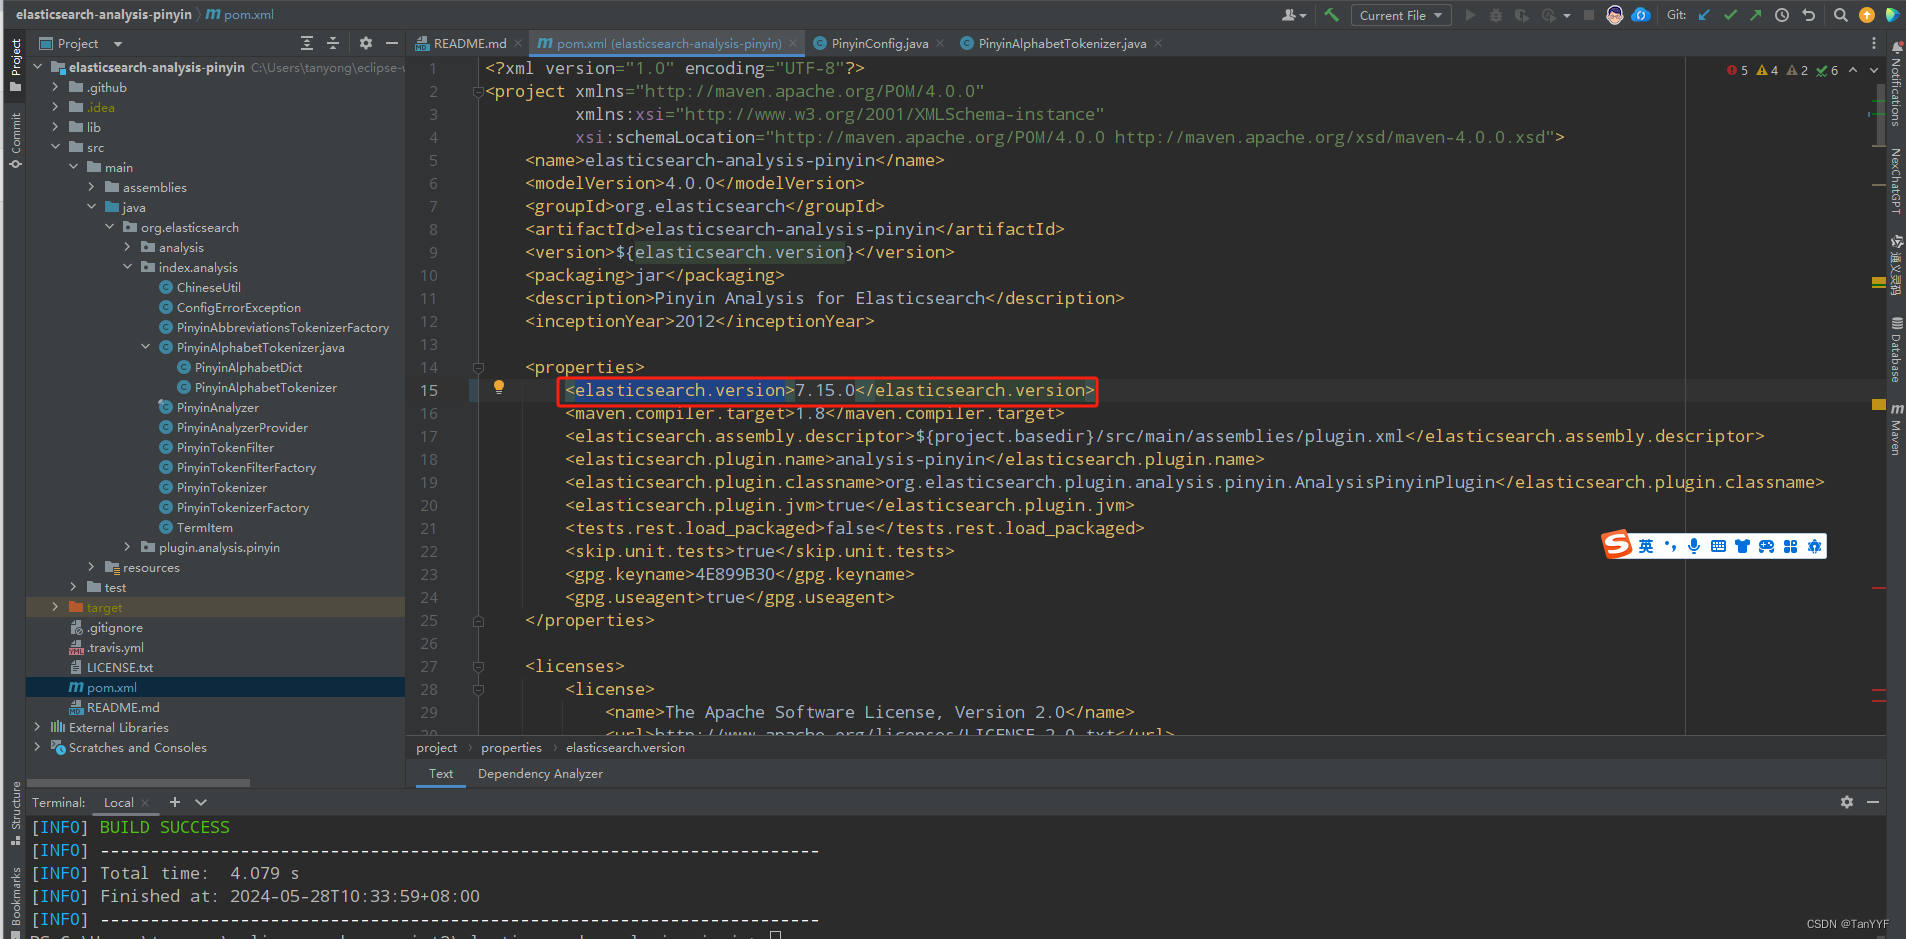Open PinyinTokenFilter class in project tree
This screenshot has width=1906, height=939.
(x=225, y=447)
